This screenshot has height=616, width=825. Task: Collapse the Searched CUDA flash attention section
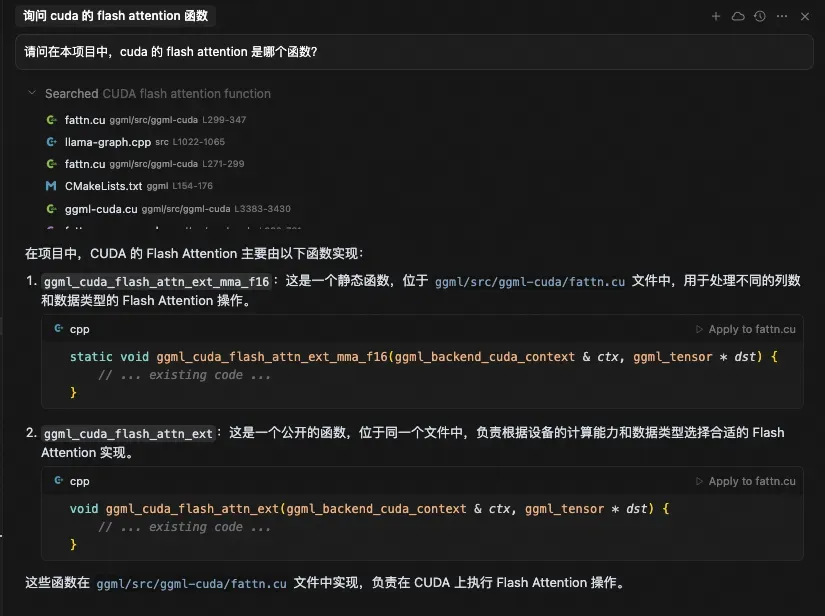[30, 93]
